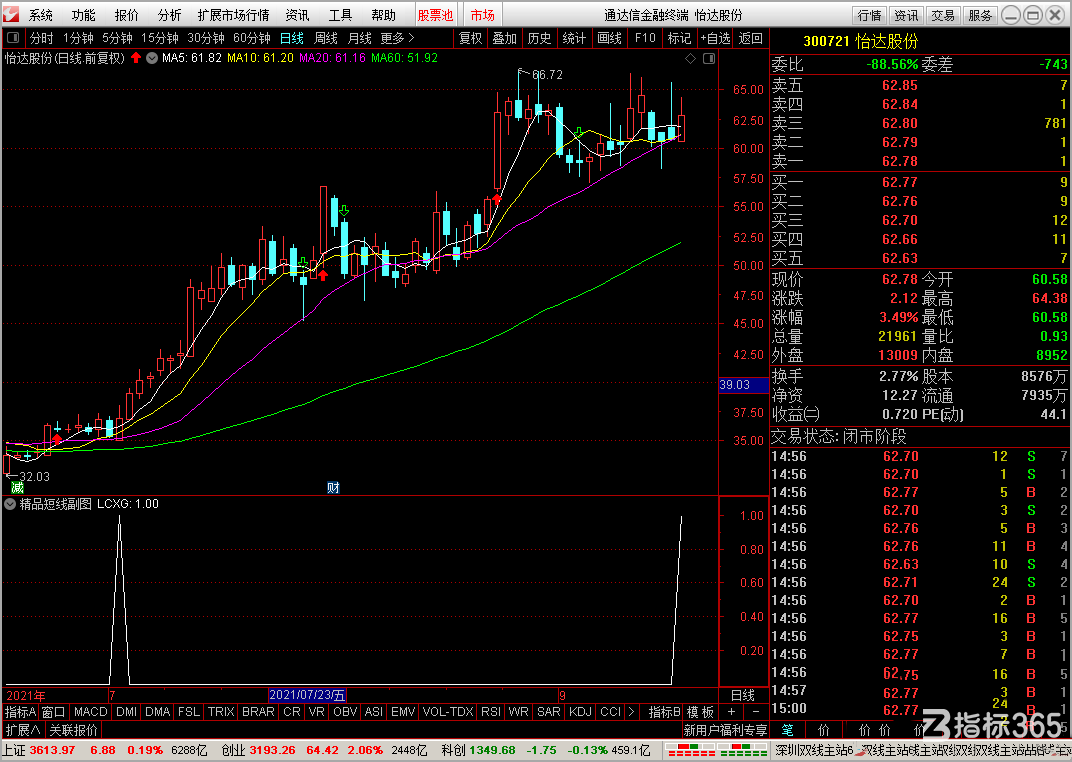The image size is (1072, 762).
Task: Open the 资讯 menu
Action: 297,15
